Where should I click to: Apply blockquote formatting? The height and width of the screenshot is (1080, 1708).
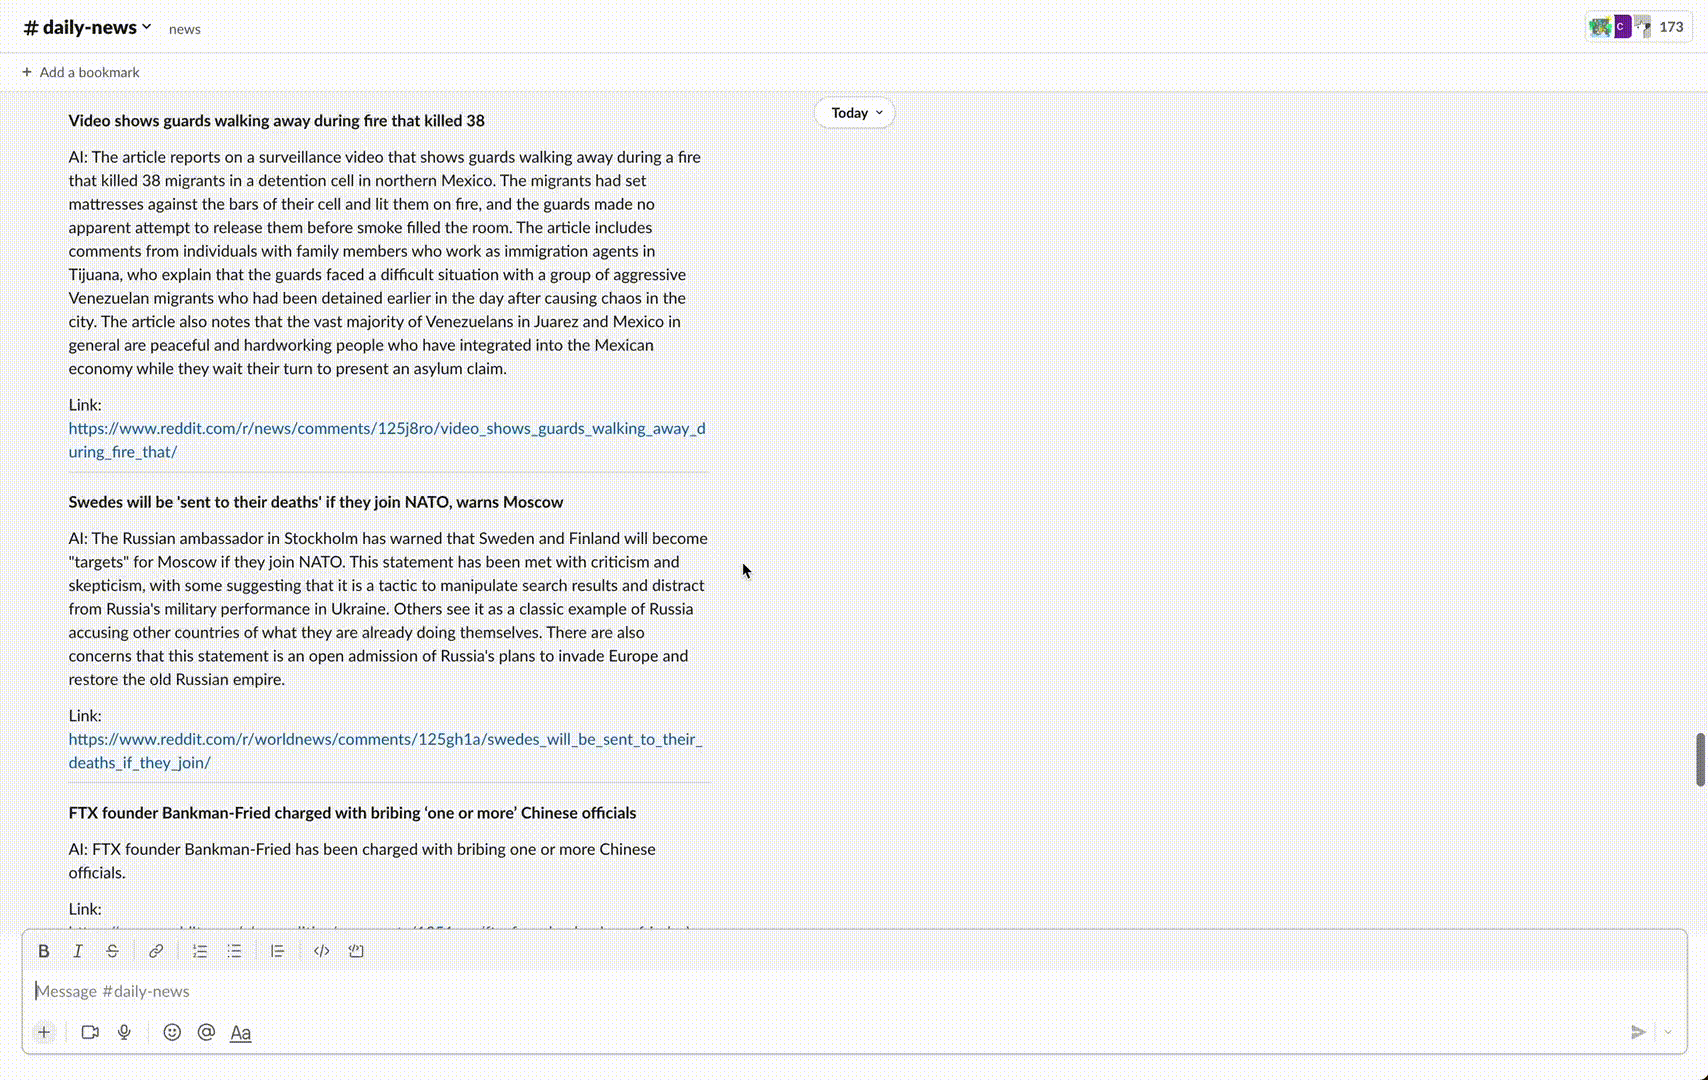[277, 951]
